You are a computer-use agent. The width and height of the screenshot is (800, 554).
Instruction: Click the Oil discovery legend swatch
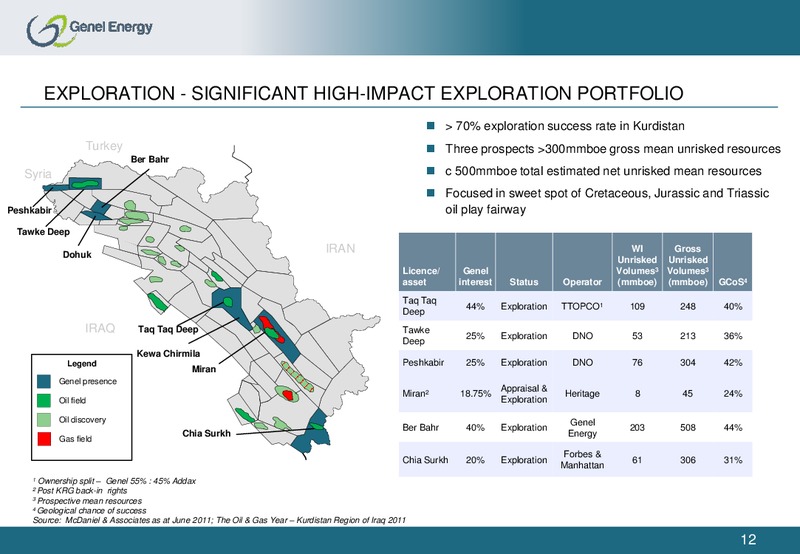[44, 420]
